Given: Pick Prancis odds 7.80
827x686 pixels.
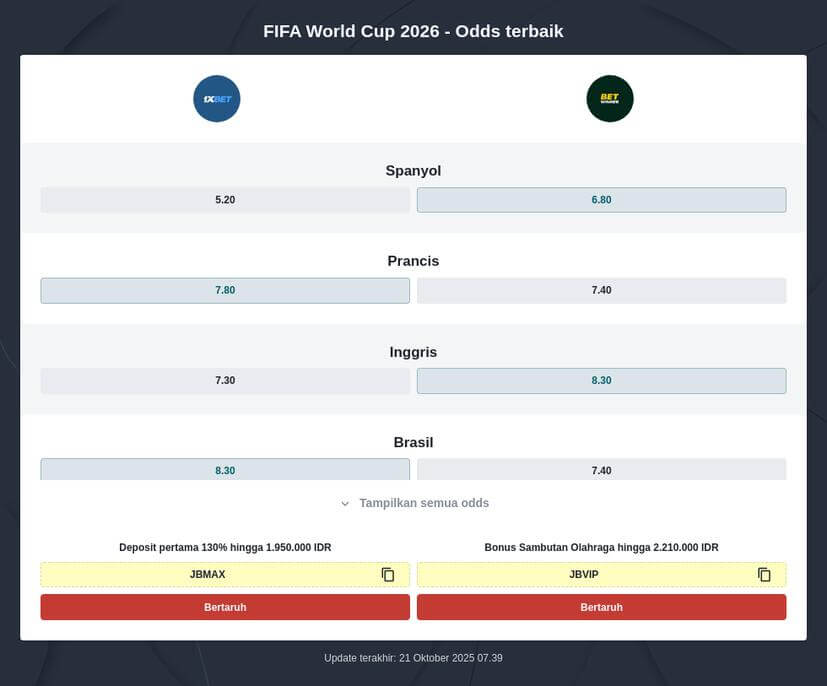Looking at the screenshot, I should 225,290.
